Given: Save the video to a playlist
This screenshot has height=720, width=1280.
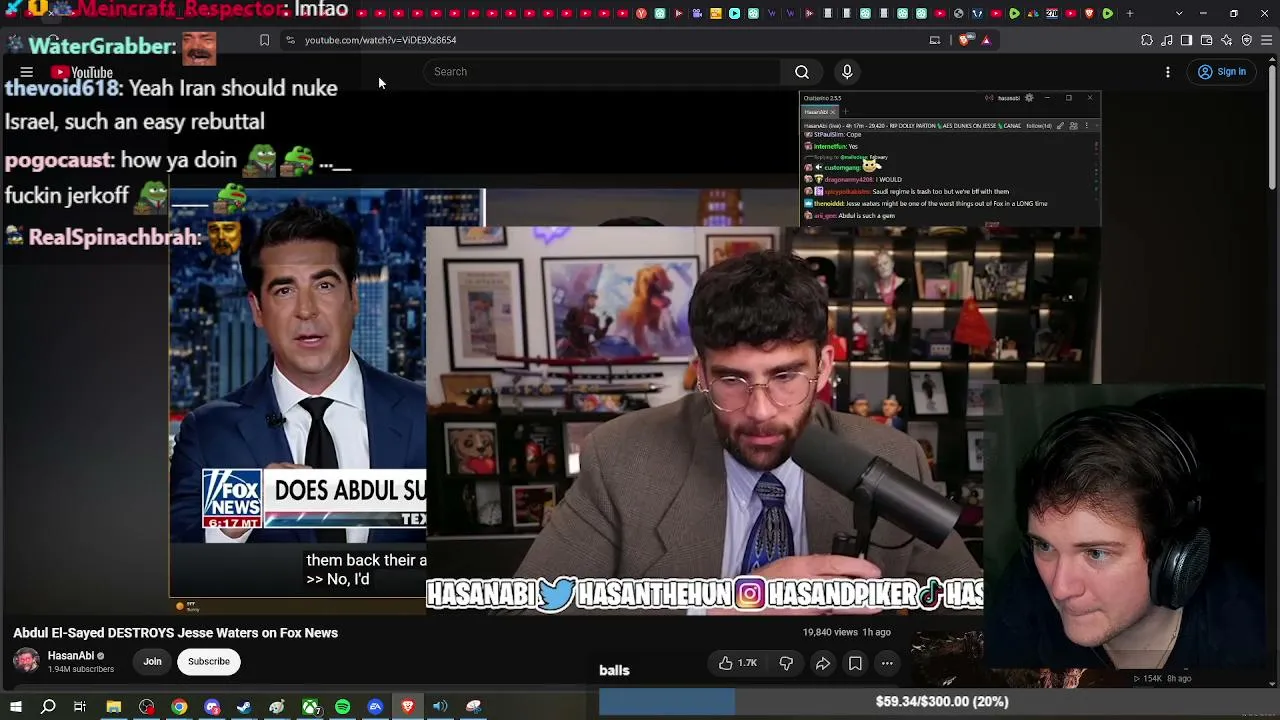Looking at the screenshot, I should point(855,663).
